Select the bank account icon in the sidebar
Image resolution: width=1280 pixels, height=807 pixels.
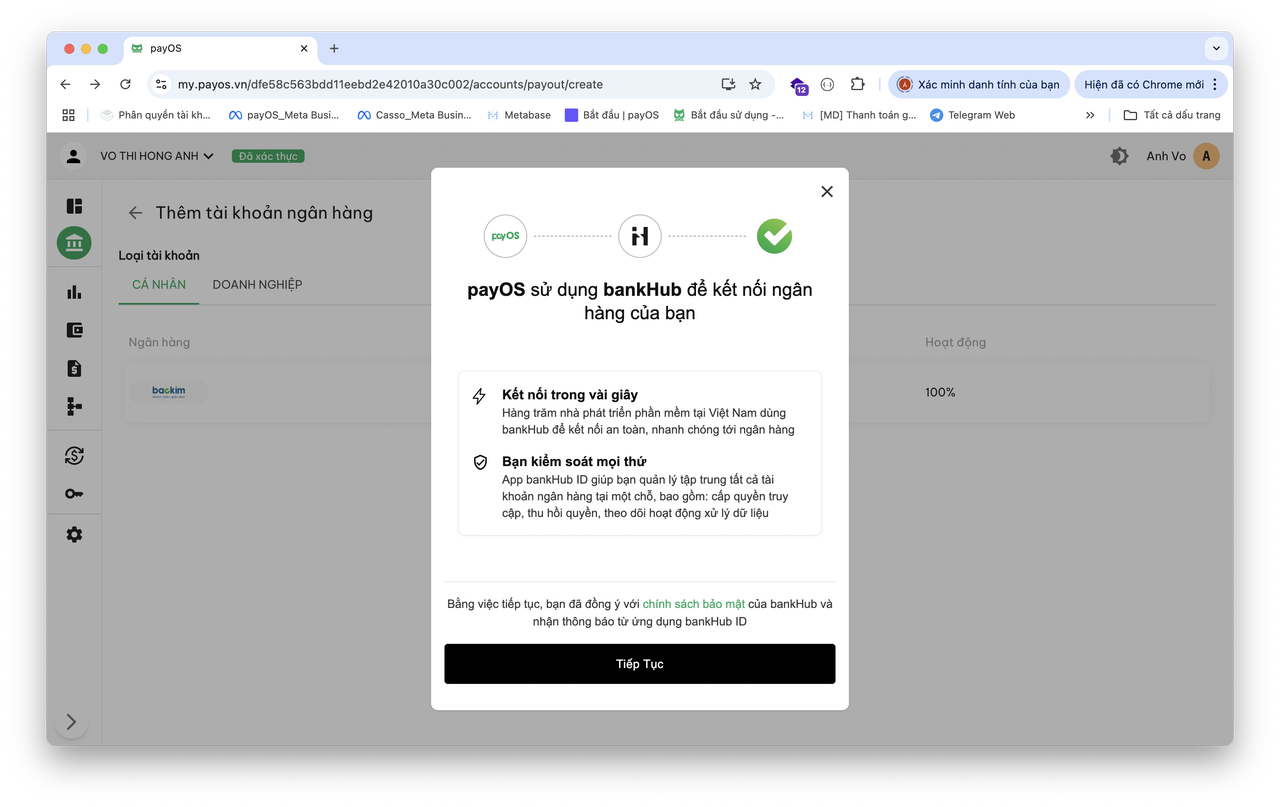click(x=74, y=243)
